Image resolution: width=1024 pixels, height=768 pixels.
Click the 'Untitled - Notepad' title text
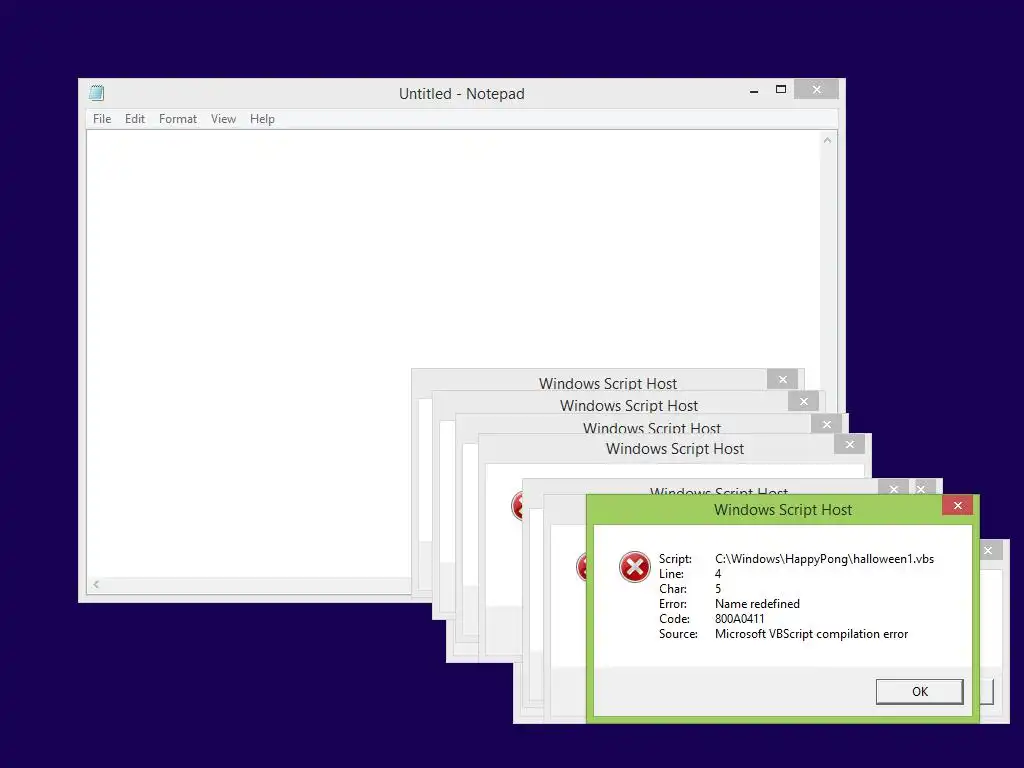tap(462, 94)
